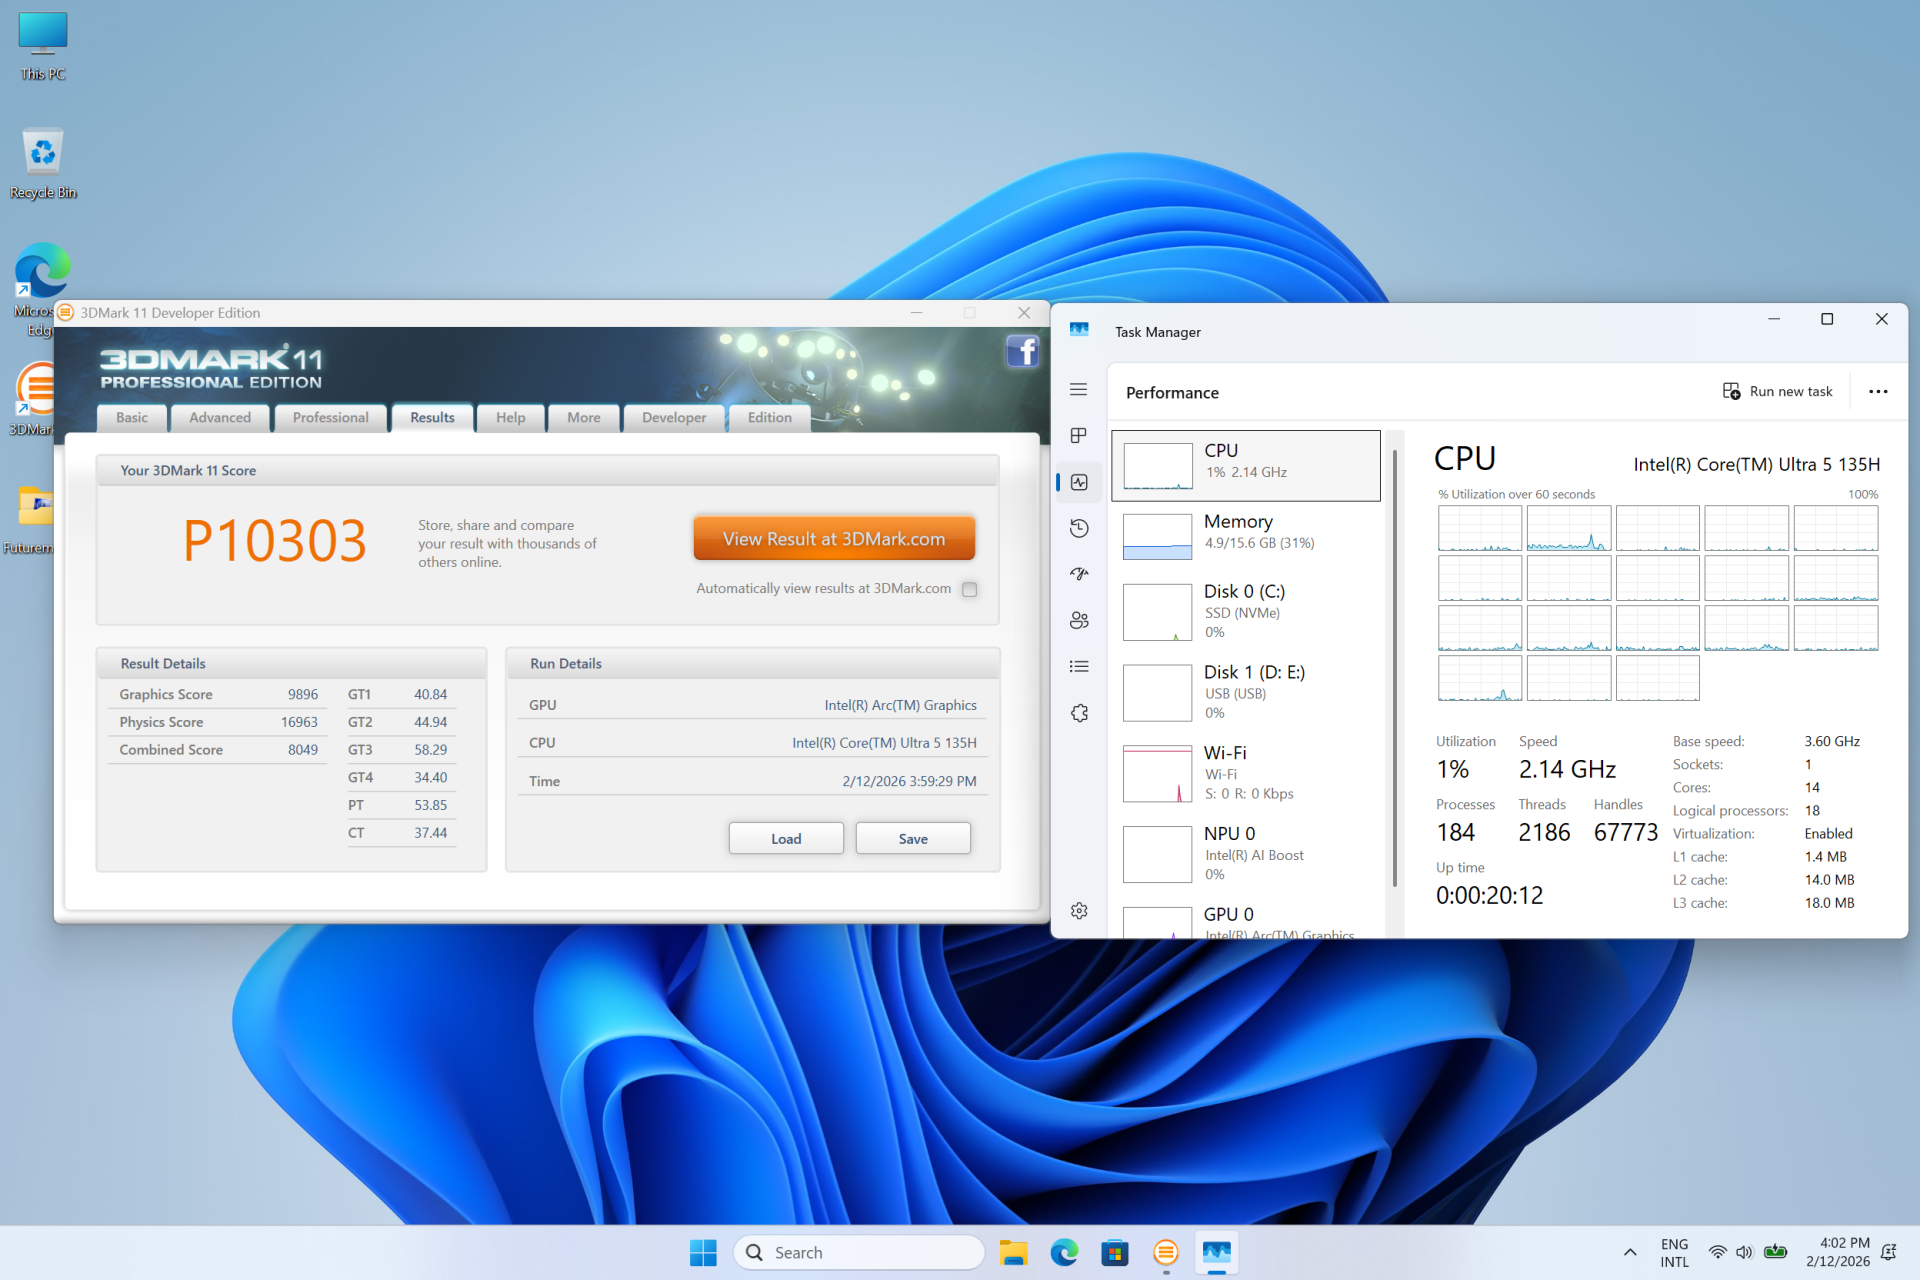The width and height of the screenshot is (1920, 1280).
Task: Open the Users icon in sidebar
Action: click(x=1078, y=620)
